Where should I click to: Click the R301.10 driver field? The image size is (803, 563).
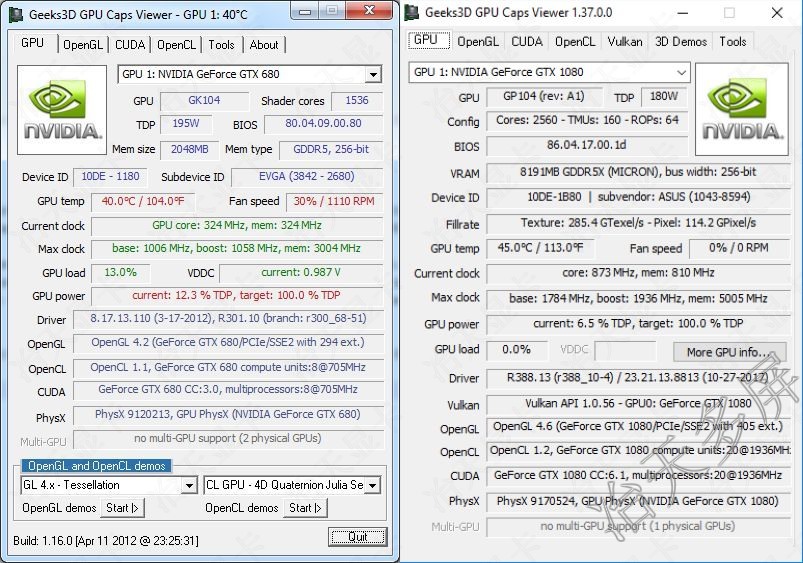(228, 319)
